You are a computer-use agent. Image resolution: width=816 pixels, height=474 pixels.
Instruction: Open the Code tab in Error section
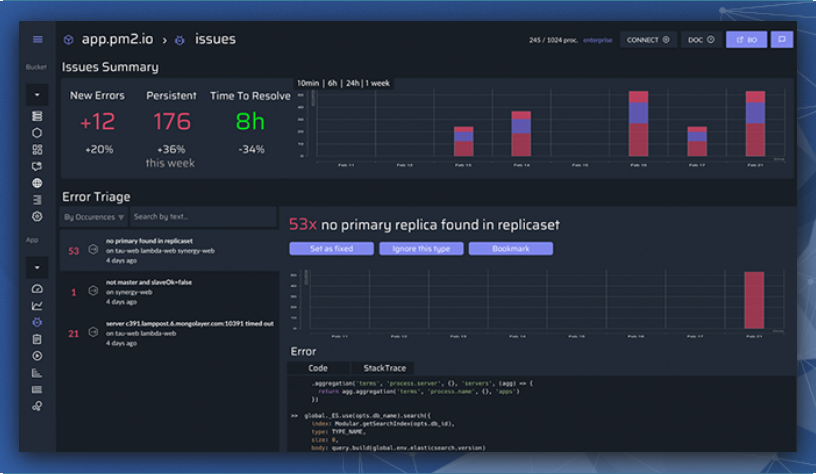tap(318, 368)
